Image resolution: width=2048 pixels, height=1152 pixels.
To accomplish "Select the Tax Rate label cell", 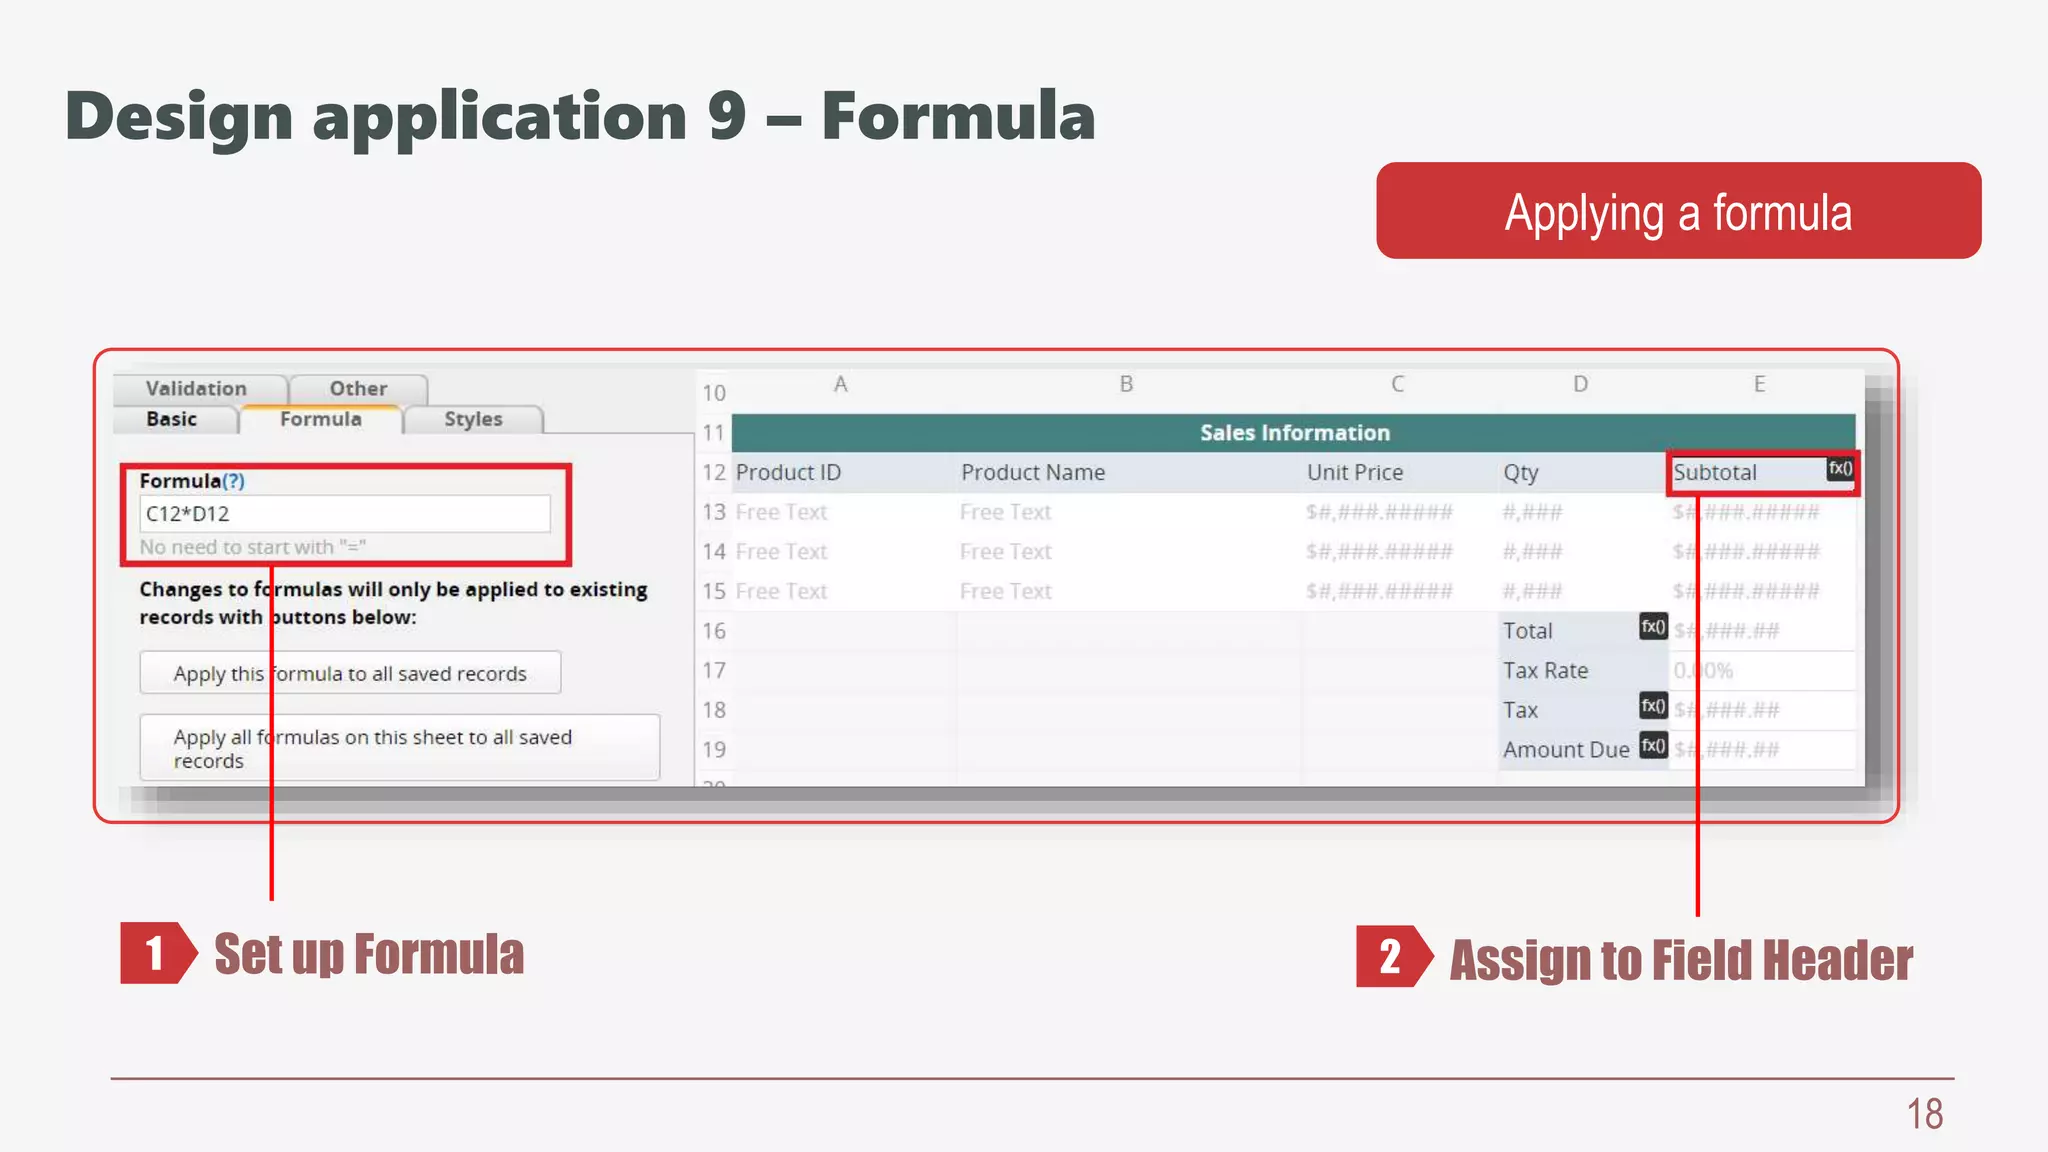I will pos(1583,670).
